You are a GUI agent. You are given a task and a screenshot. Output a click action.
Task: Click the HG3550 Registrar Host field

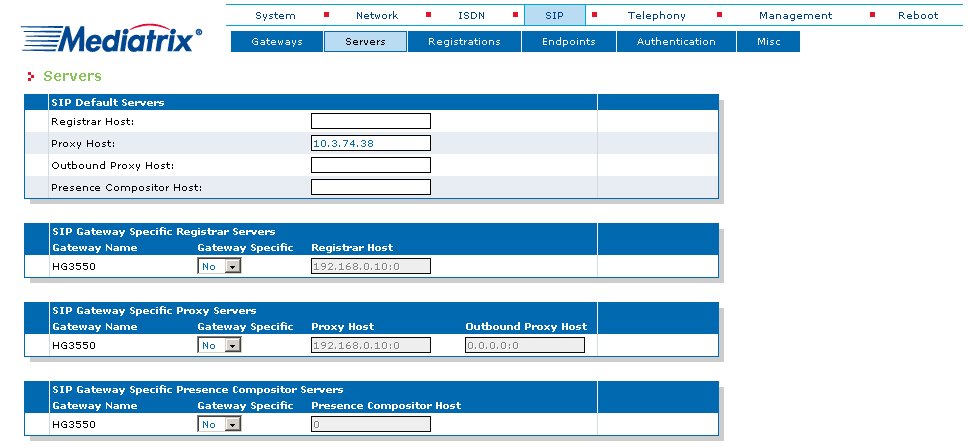point(370,266)
